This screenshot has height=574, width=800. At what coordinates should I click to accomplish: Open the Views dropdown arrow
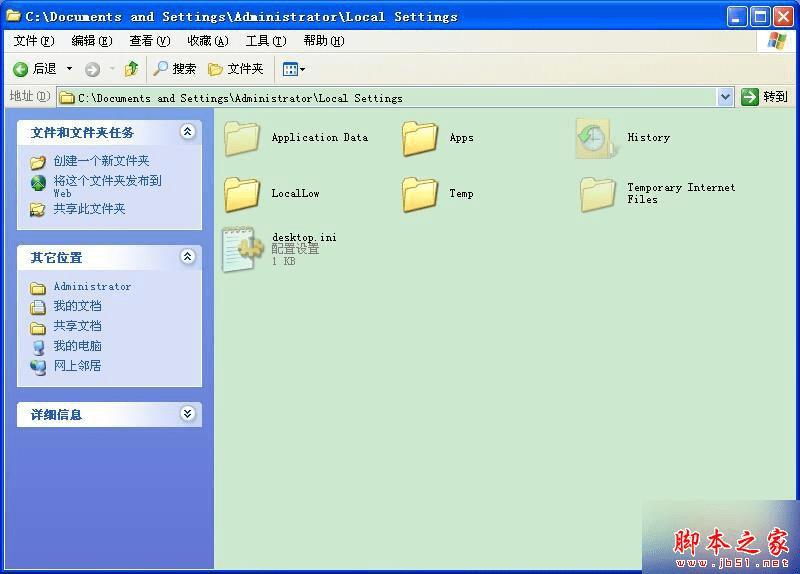tap(303, 69)
